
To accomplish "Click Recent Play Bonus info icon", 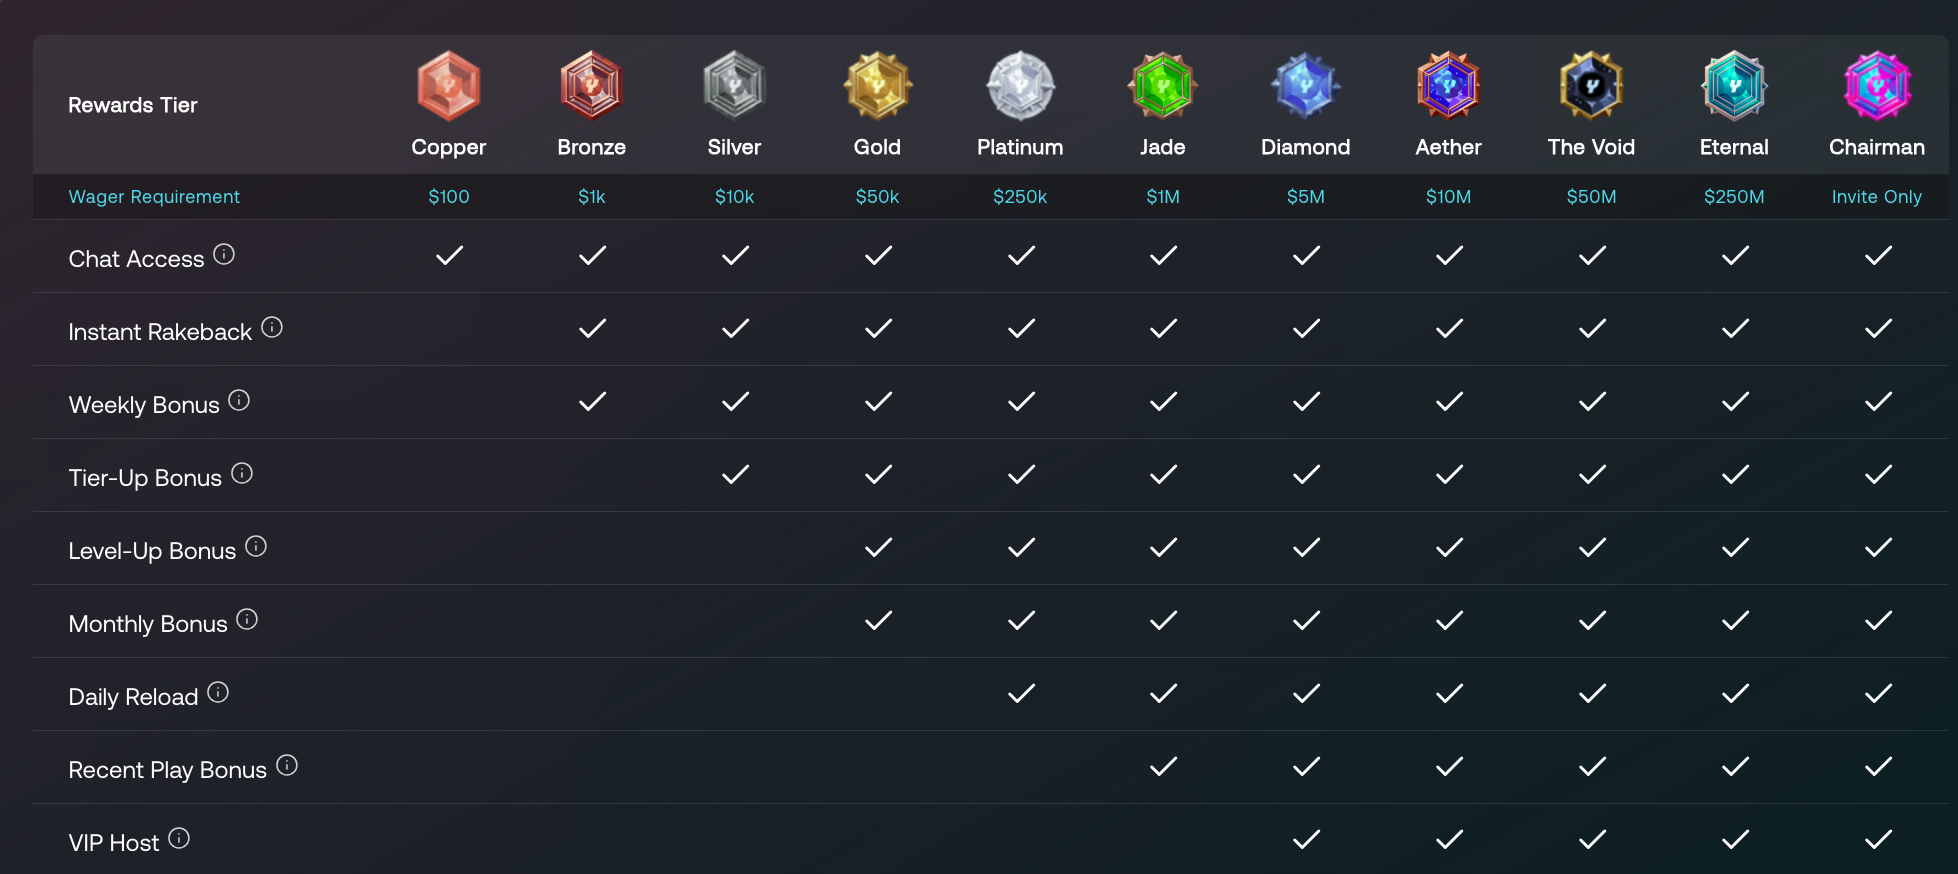I will [x=287, y=766].
